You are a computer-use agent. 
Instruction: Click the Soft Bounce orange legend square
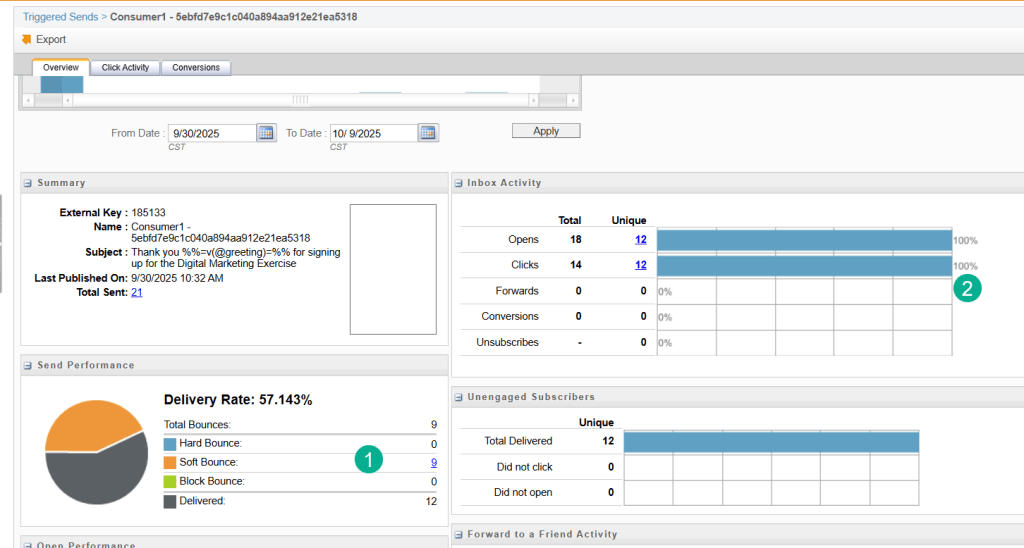170,463
